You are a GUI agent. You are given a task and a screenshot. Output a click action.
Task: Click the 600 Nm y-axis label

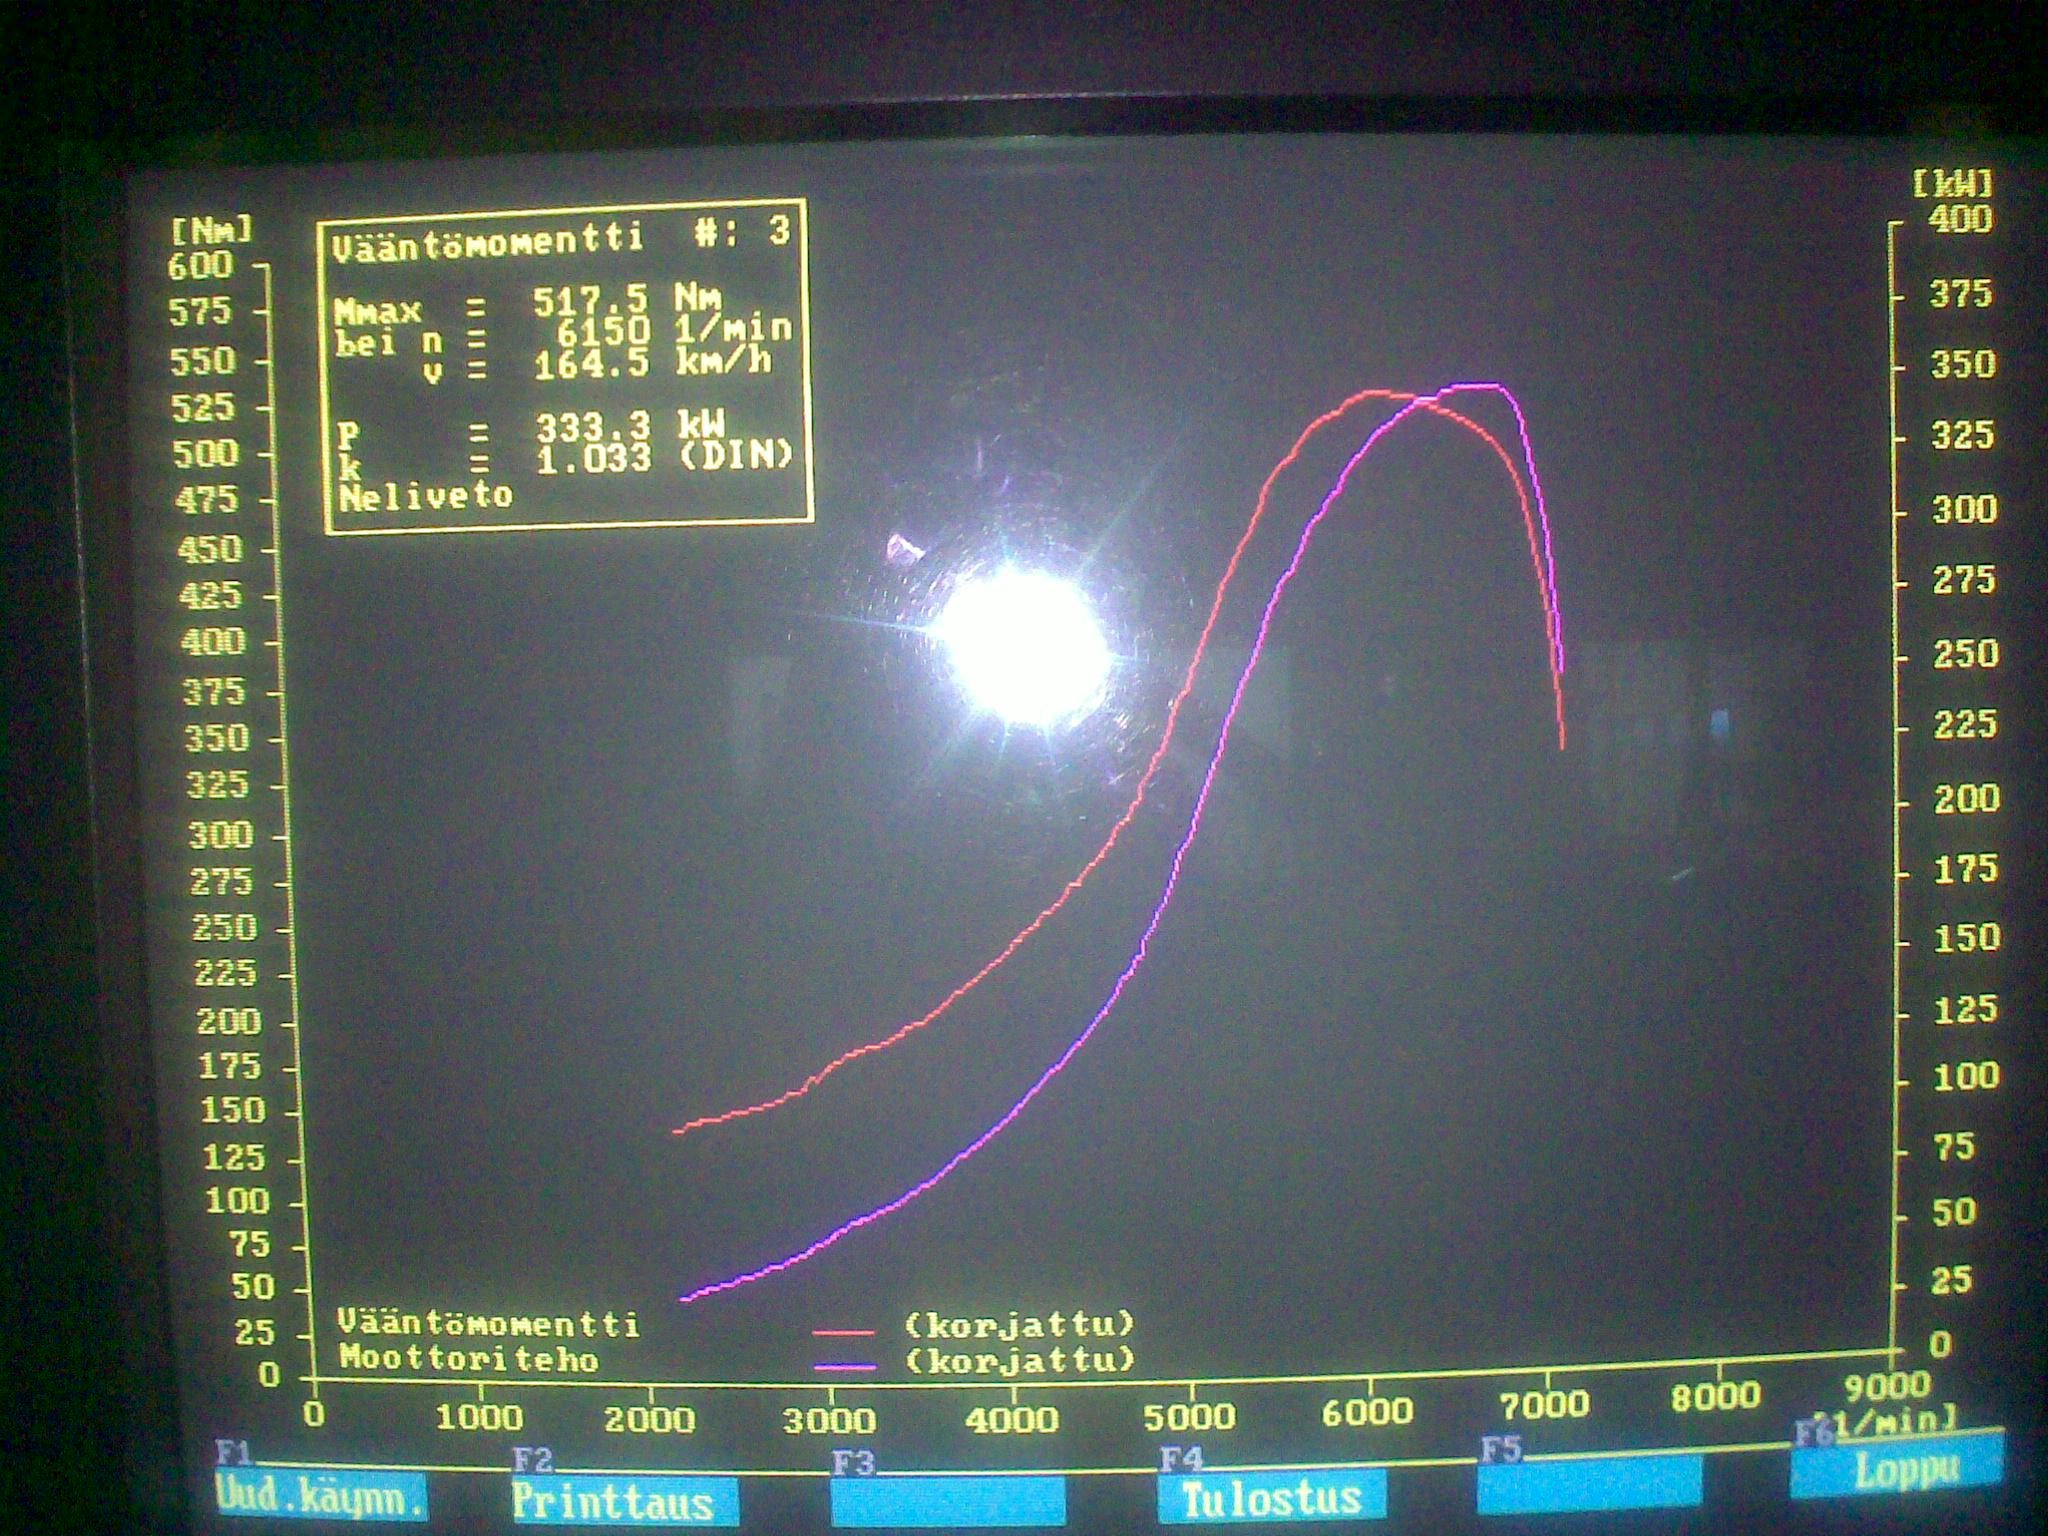(200, 266)
